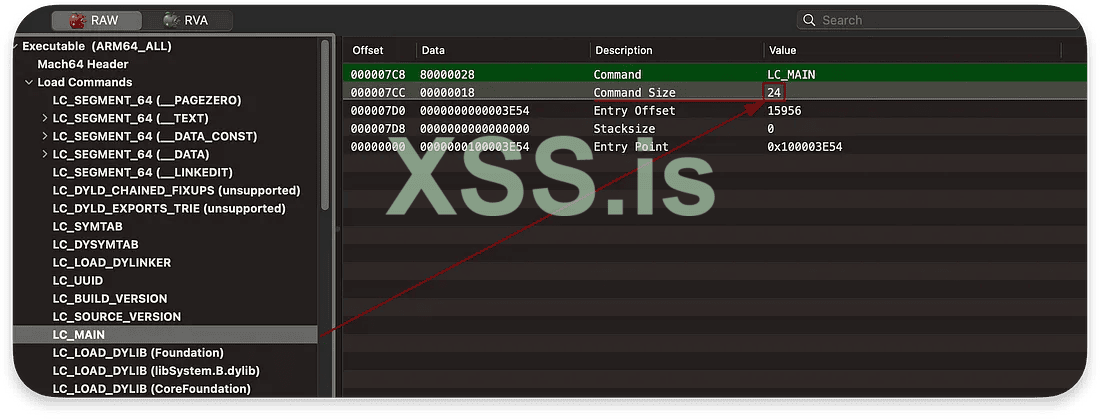Image resolution: width=1100 pixels, height=419 pixels.
Task: Select LC_SEGMENT_64 (__PAGEZERO) tree row
Action: click(147, 100)
